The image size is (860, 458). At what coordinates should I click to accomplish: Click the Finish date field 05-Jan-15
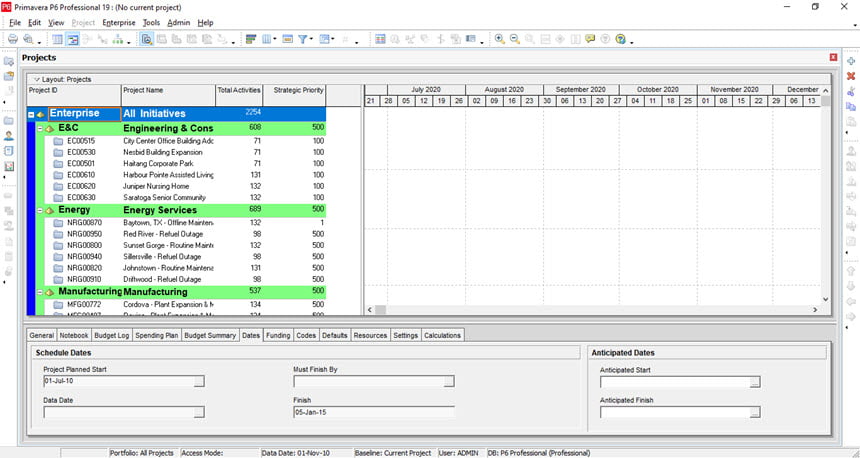(x=374, y=412)
